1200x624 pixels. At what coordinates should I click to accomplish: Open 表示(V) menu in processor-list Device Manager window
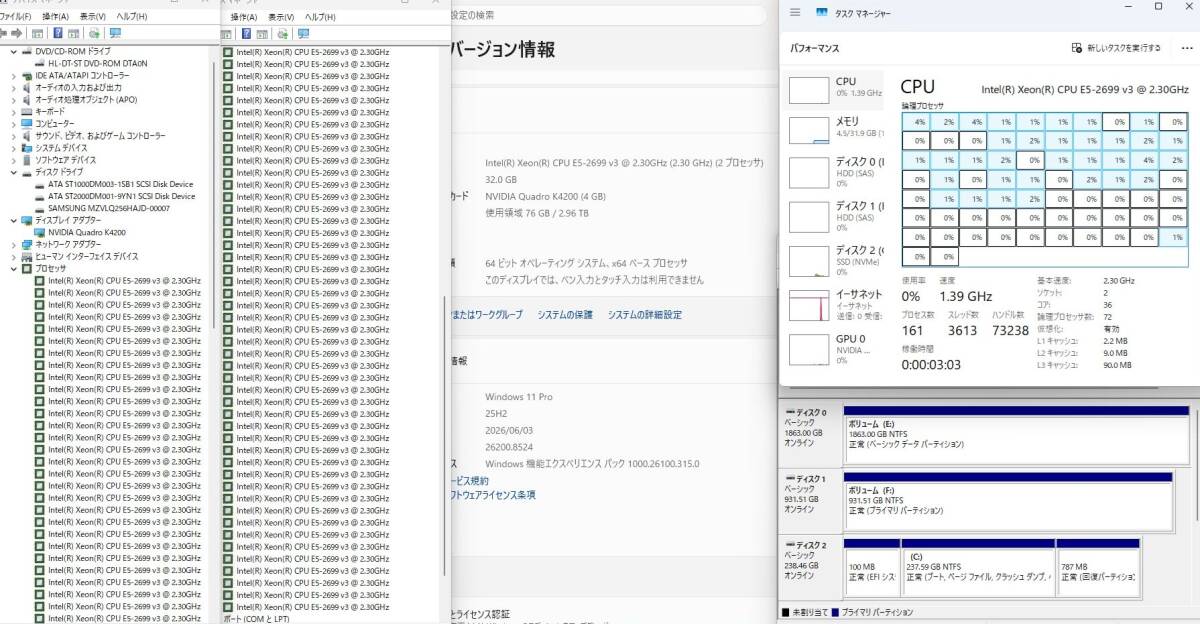pyautogui.click(x=281, y=17)
